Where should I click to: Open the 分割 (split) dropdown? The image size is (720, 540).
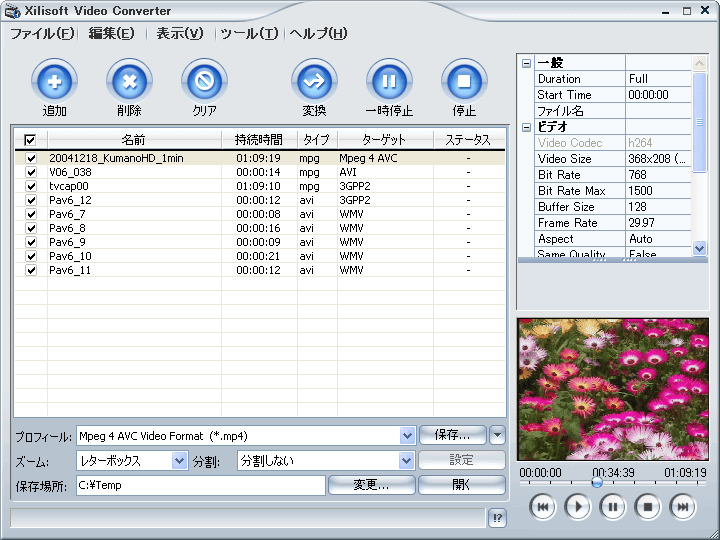click(406, 461)
